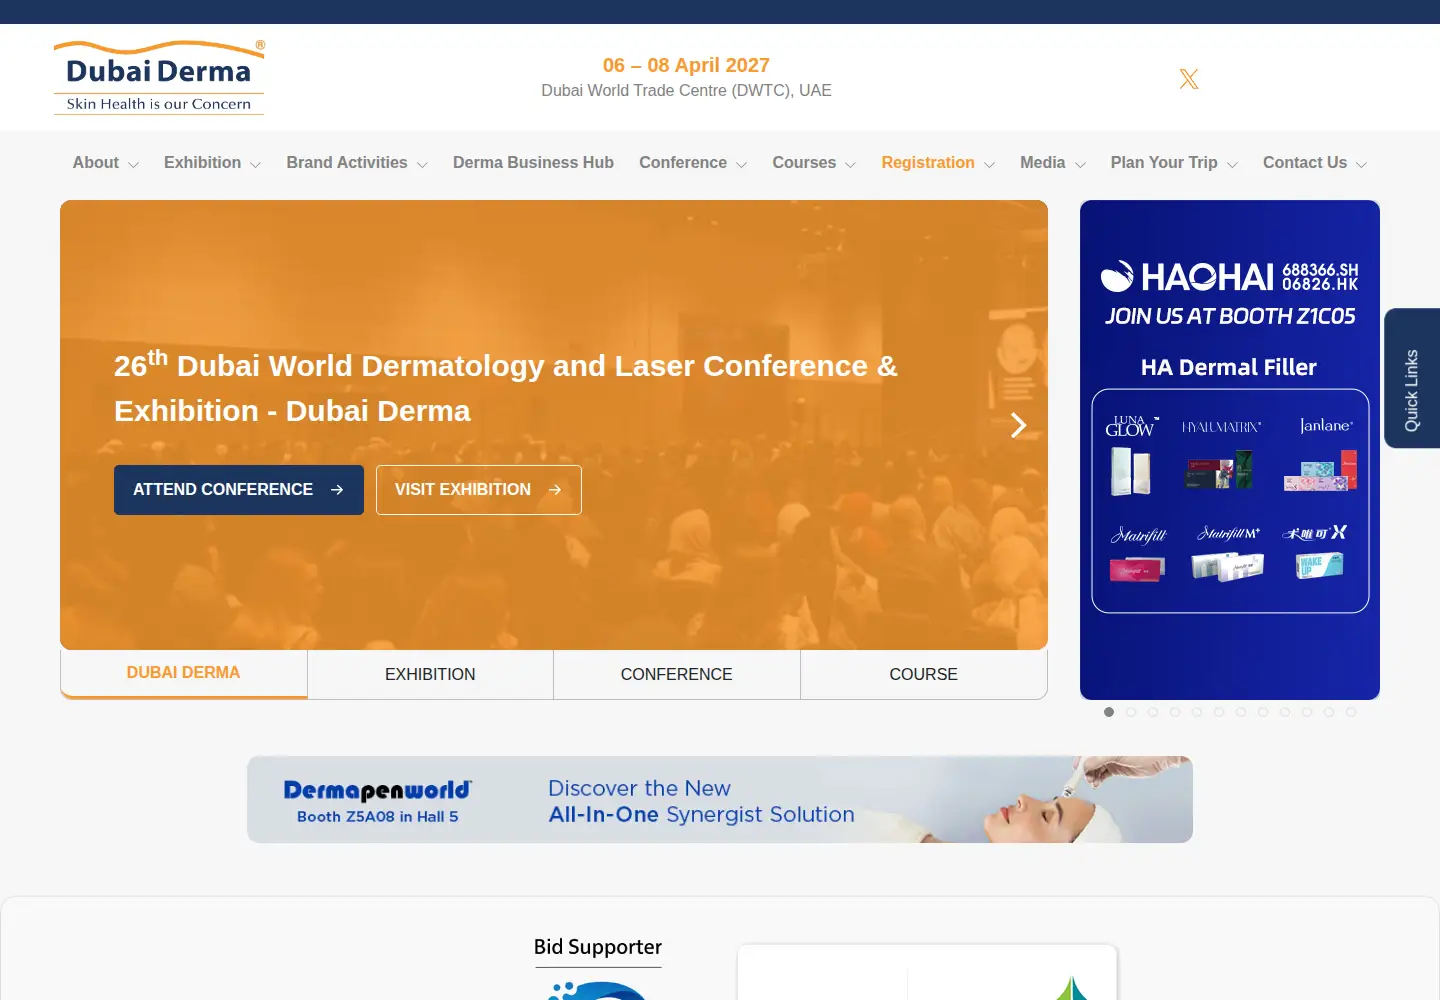
Task: Click arrow icon inside Visit Exhibition button
Action: coord(555,490)
